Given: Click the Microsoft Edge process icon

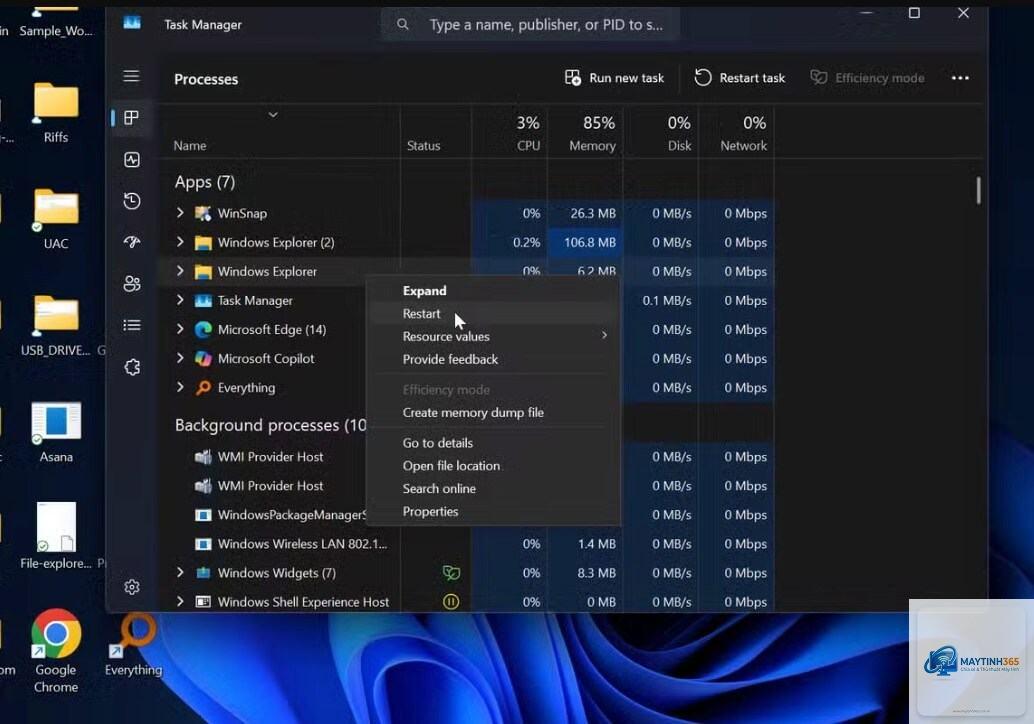Looking at the screenshot, I should (x=203, y=329).
